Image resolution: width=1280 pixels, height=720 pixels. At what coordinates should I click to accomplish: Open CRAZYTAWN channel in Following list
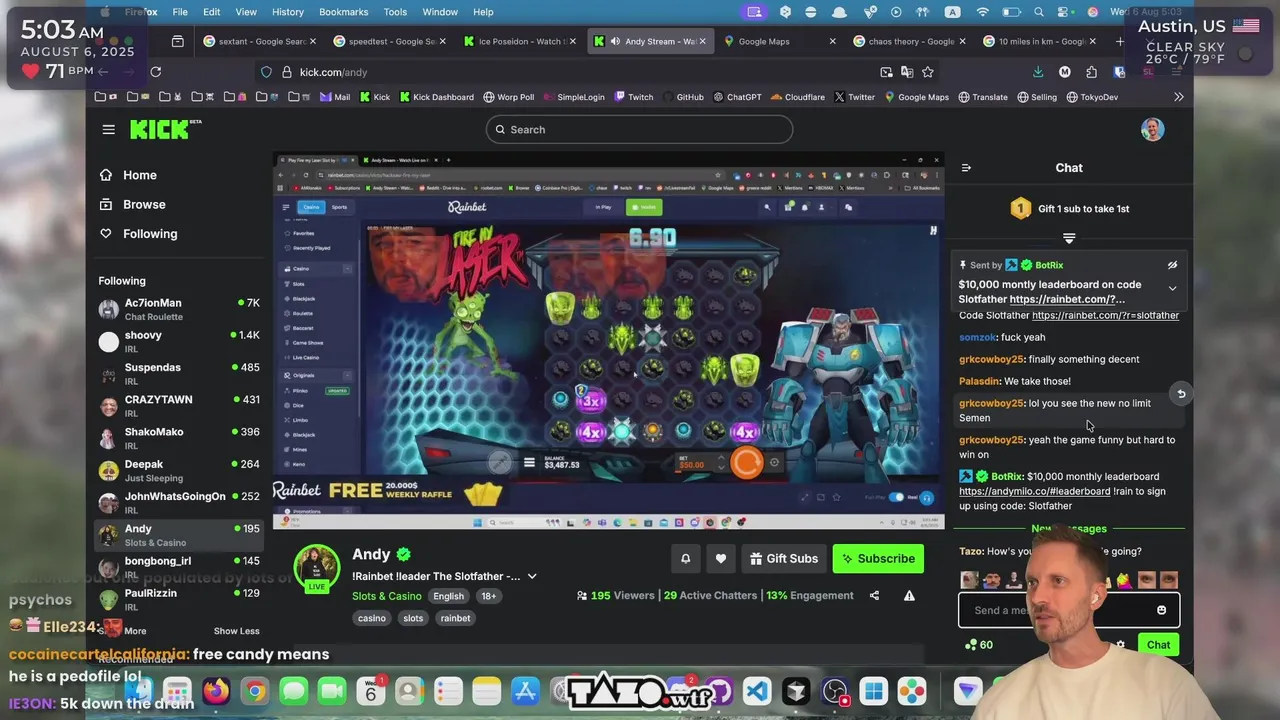pyautogui.click(x=178, y=406)
